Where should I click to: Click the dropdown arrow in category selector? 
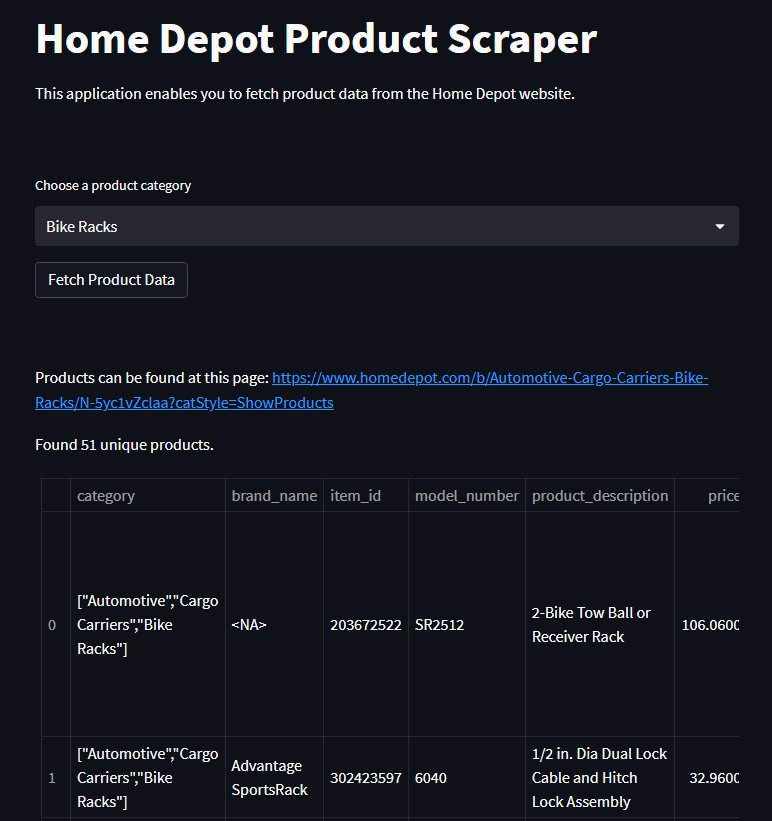coord(719,227)
